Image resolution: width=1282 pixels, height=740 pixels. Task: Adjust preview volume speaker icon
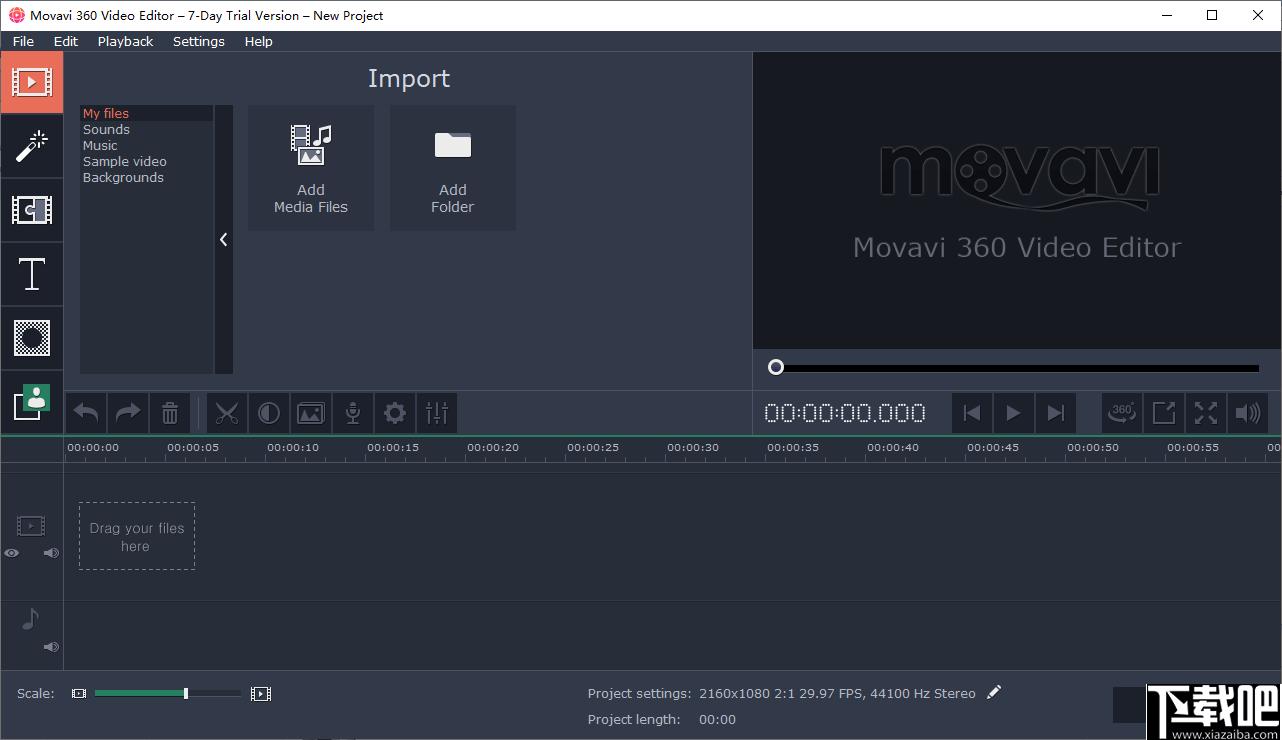click(x=1248, y=413)
